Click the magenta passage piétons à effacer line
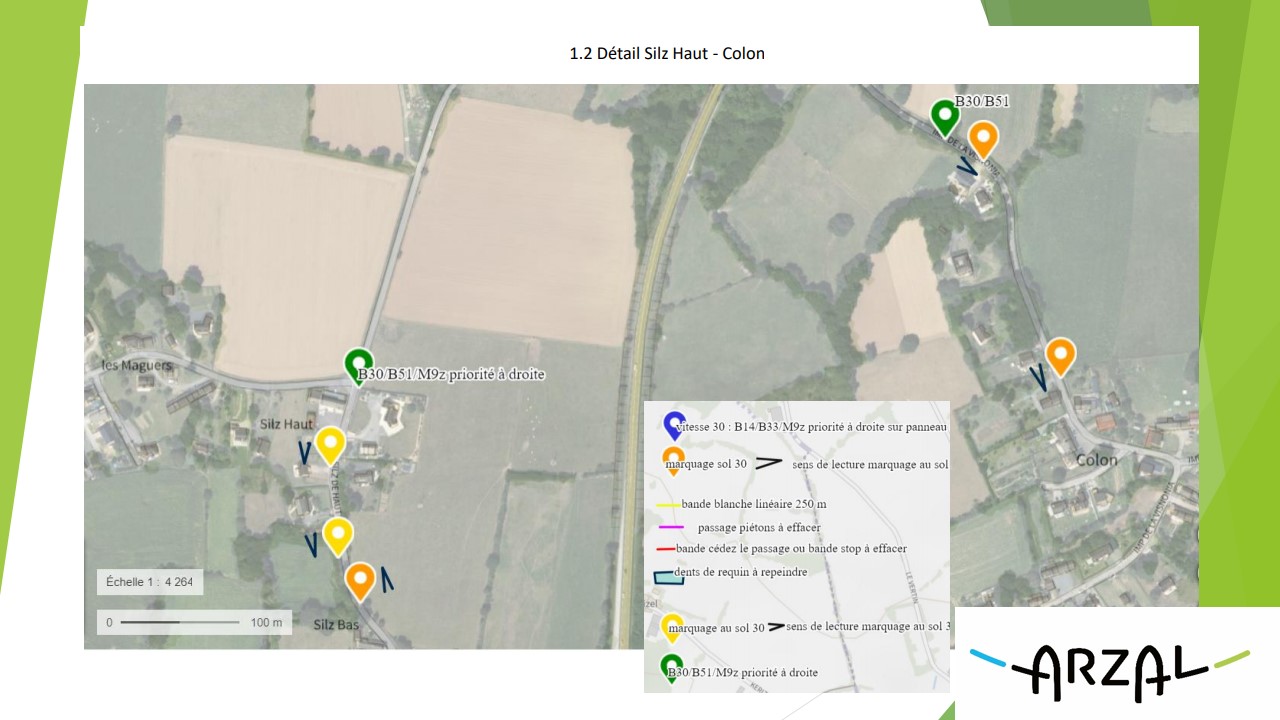This screenshot has height=720, width=1280. coord(670,527)
